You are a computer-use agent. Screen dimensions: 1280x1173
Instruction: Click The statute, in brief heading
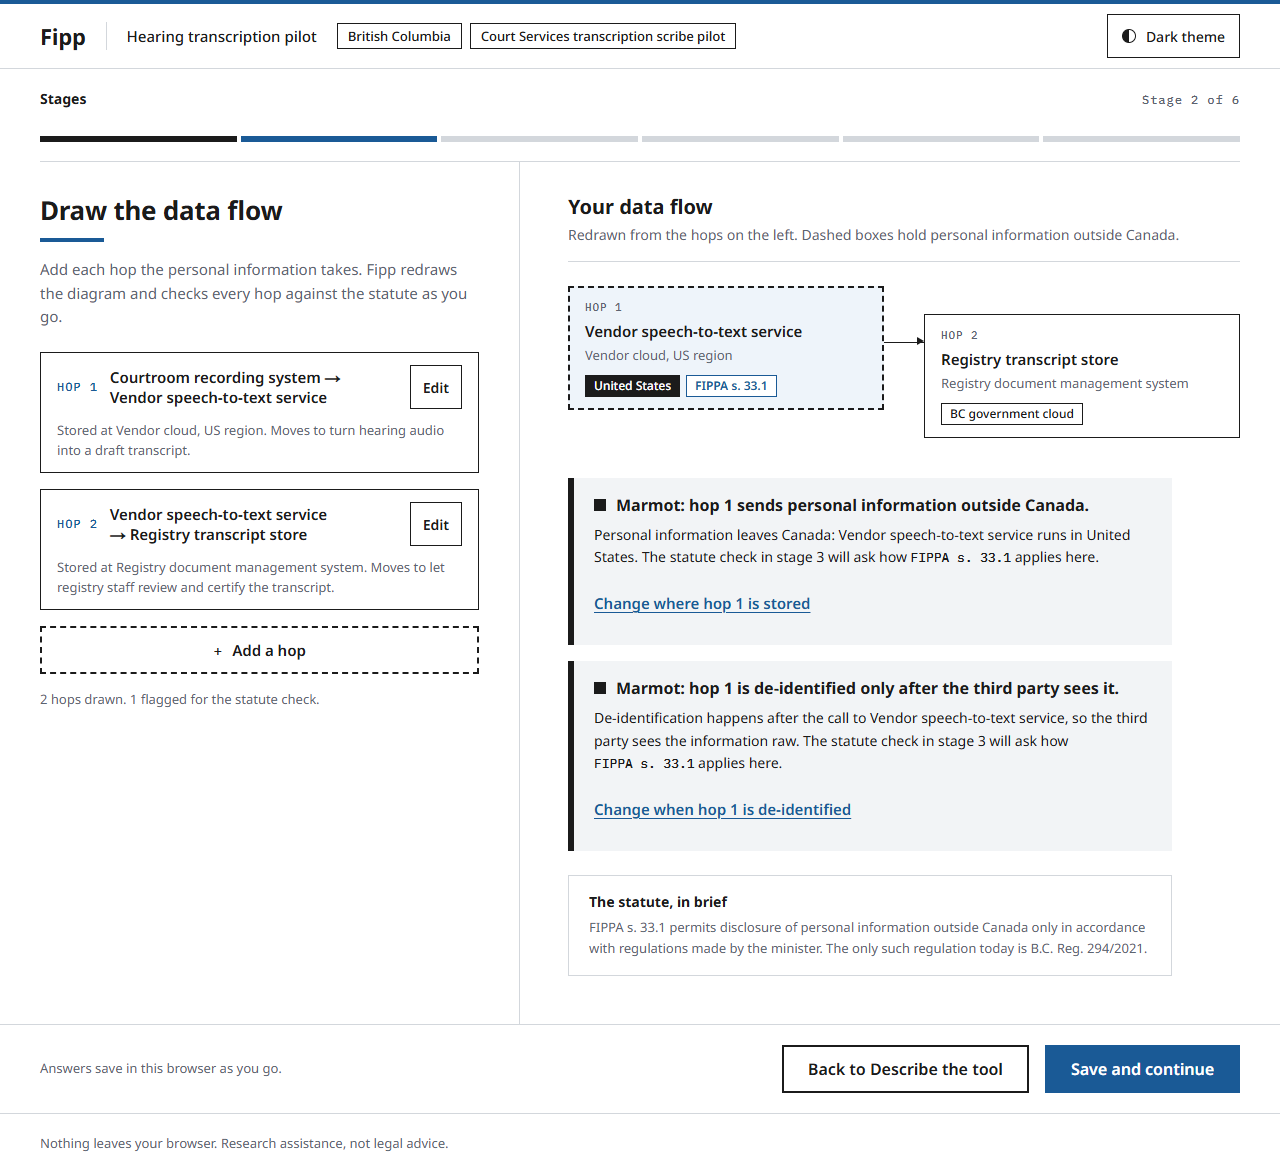coord(658,902)
